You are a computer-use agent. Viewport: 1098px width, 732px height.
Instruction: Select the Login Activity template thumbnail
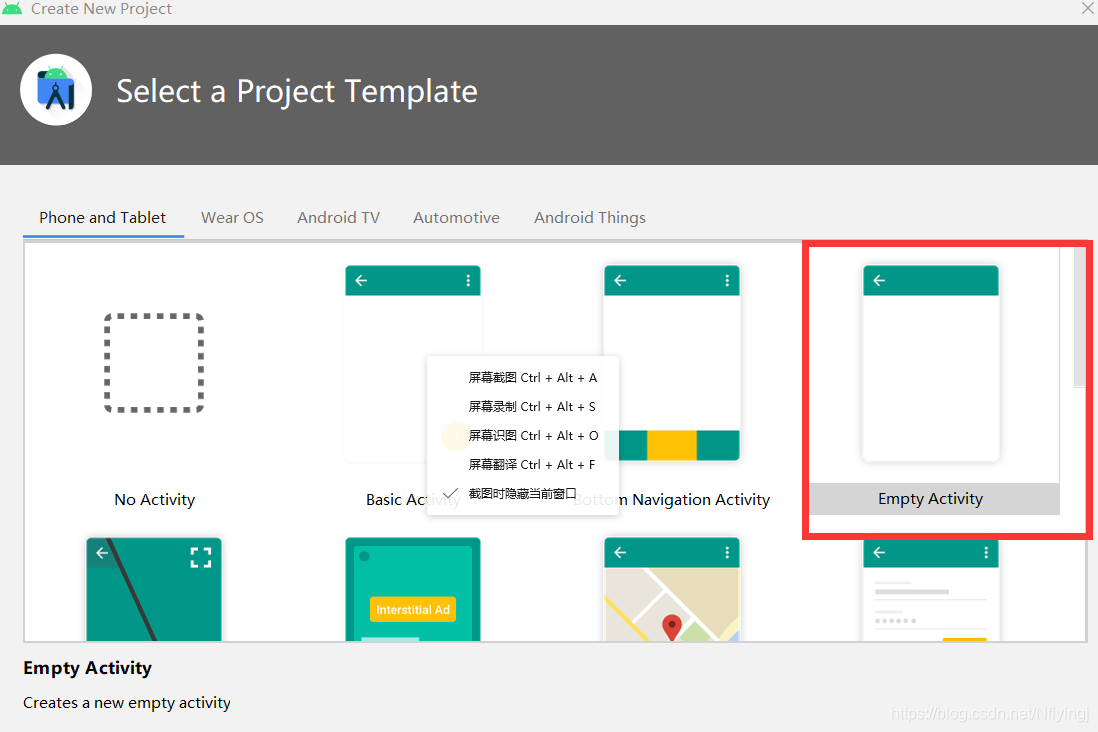[x=931, y=589]
